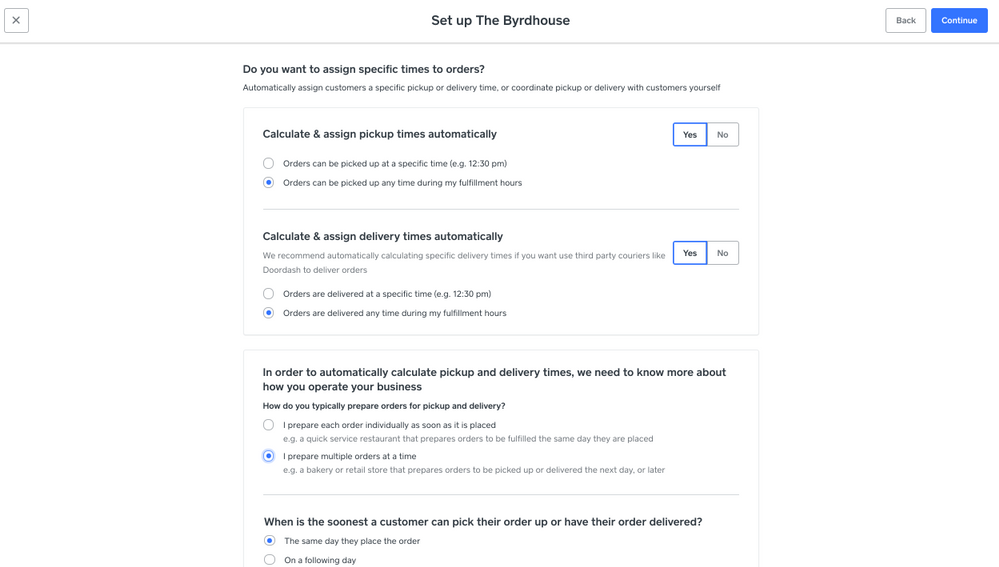Click 'Calculate & assign pickup times automatically' heading

[x=379, y=134]
